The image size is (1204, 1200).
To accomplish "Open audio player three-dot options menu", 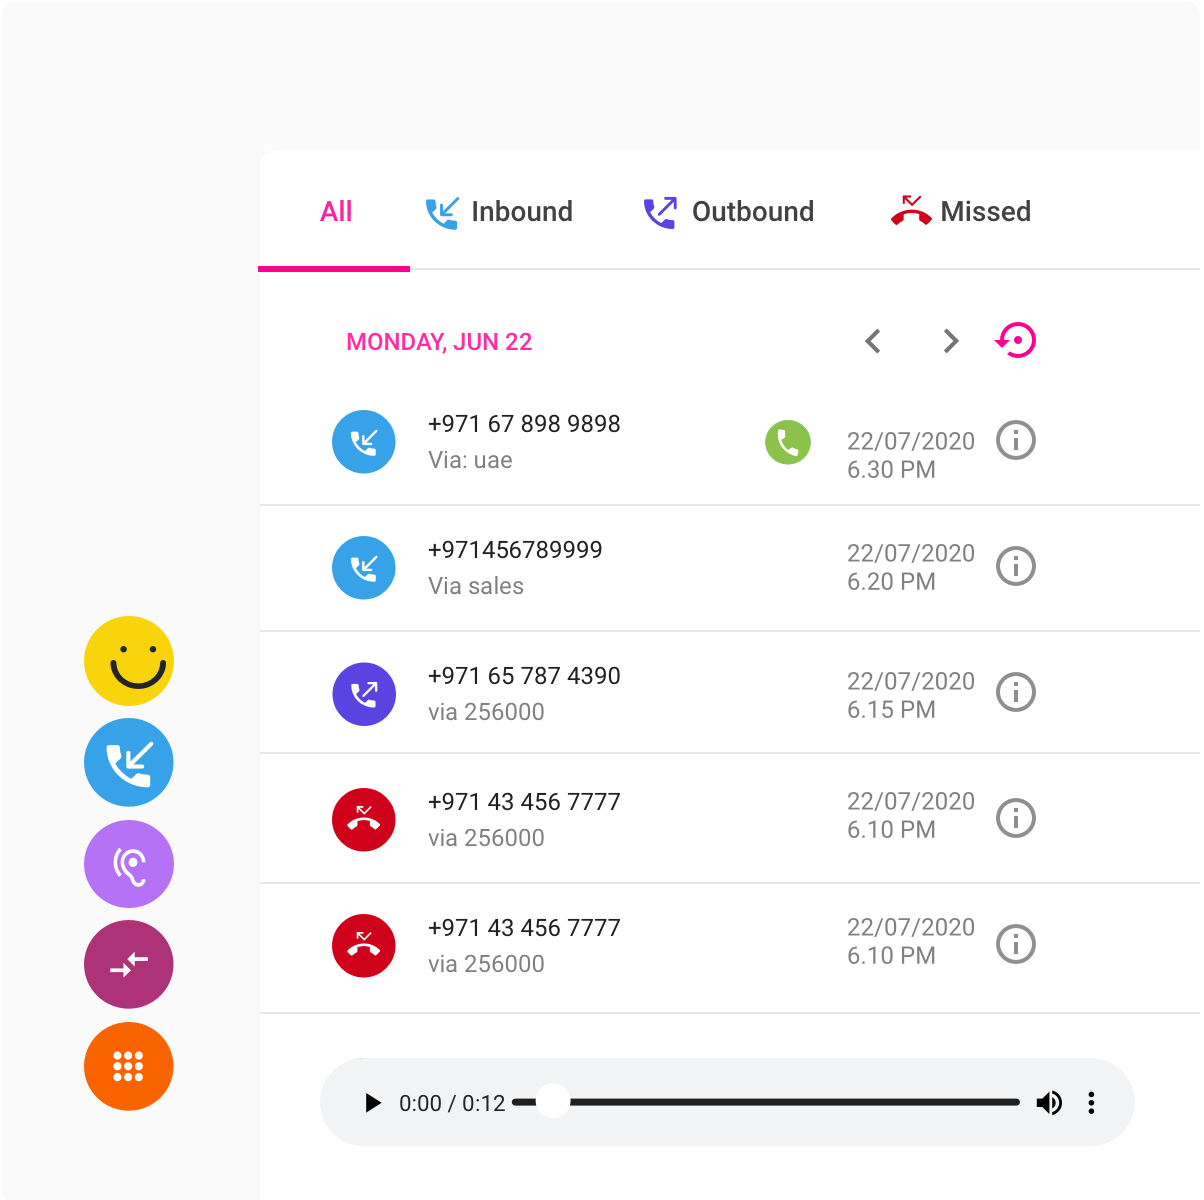I will (x=1091, y=1103).
